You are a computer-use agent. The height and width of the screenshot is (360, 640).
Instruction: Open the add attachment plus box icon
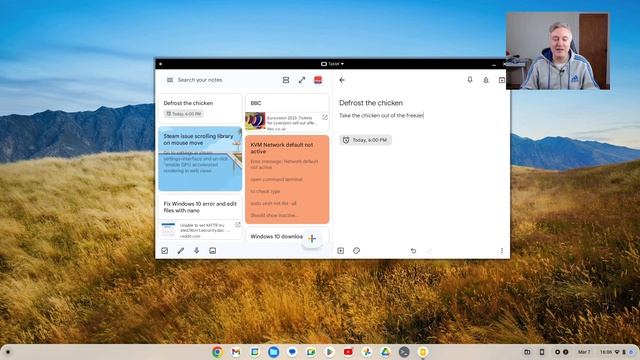click(340, 251)
